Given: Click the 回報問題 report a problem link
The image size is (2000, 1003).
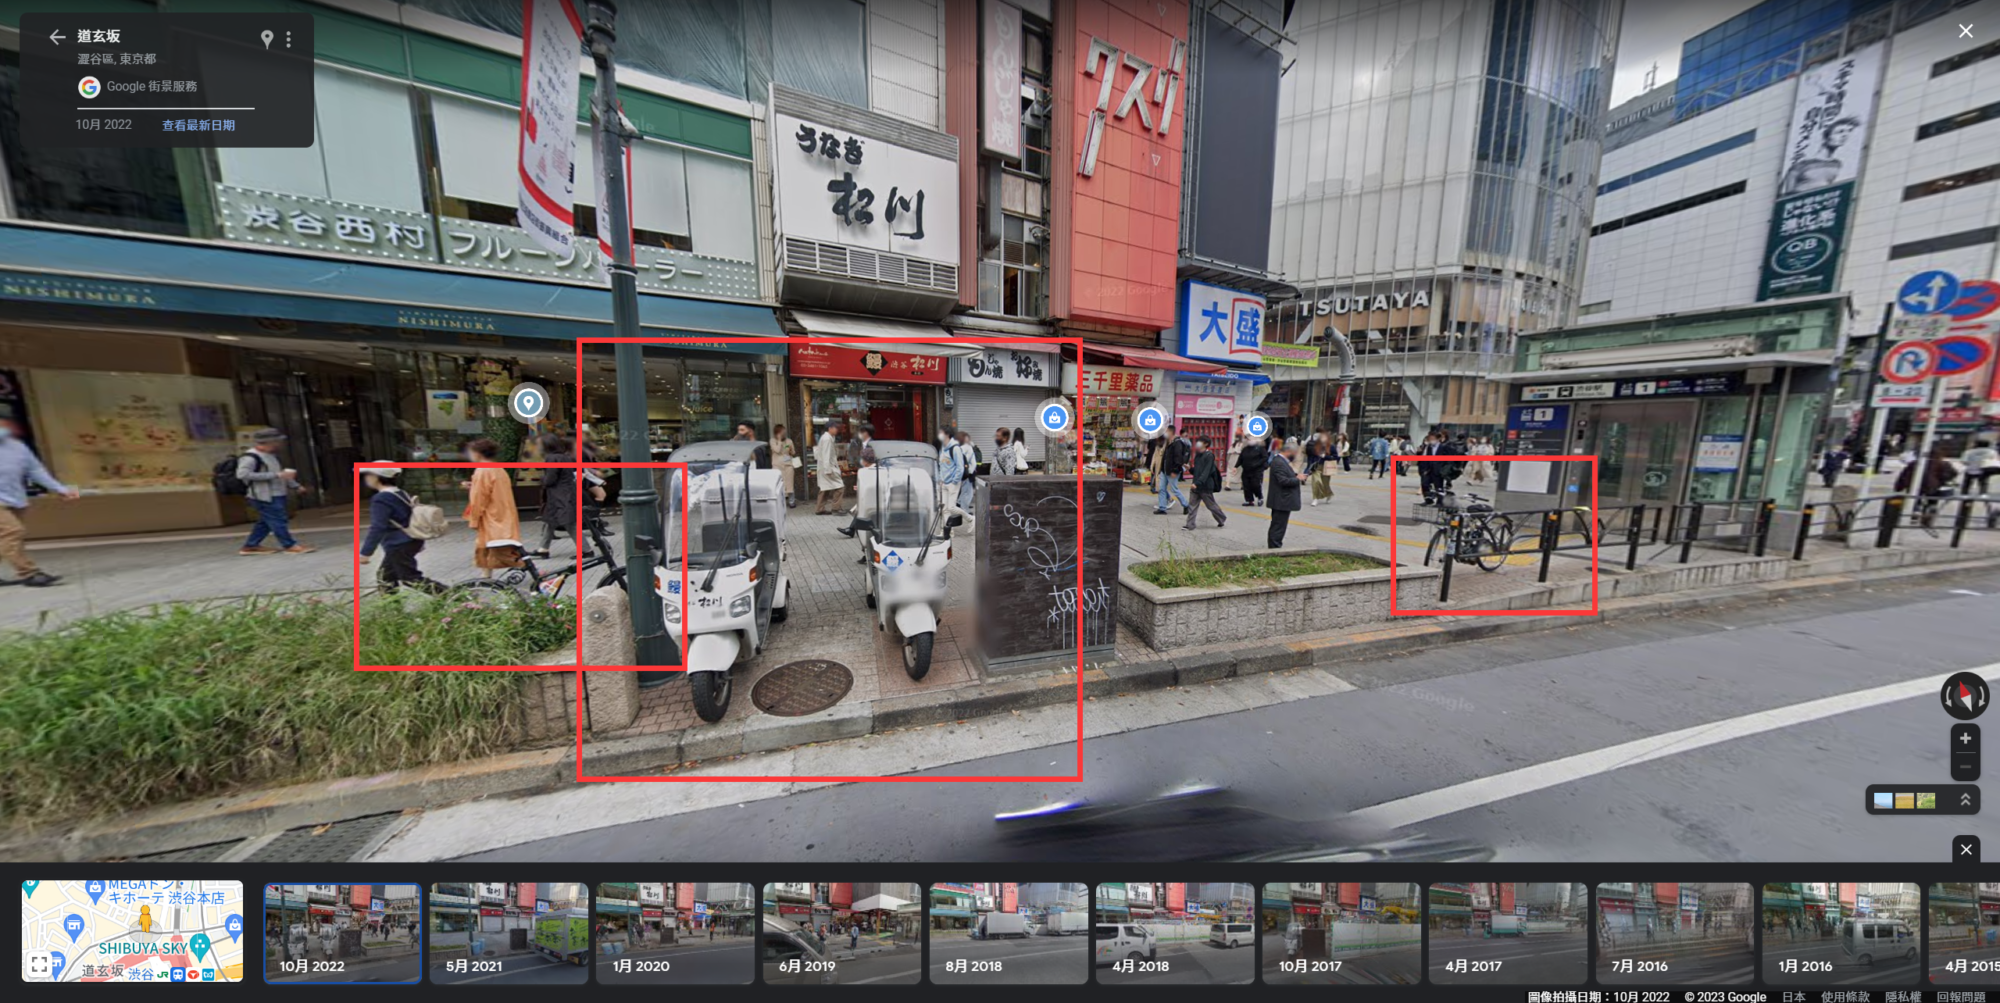Looking at the screenshot, I should point(1961,996).
